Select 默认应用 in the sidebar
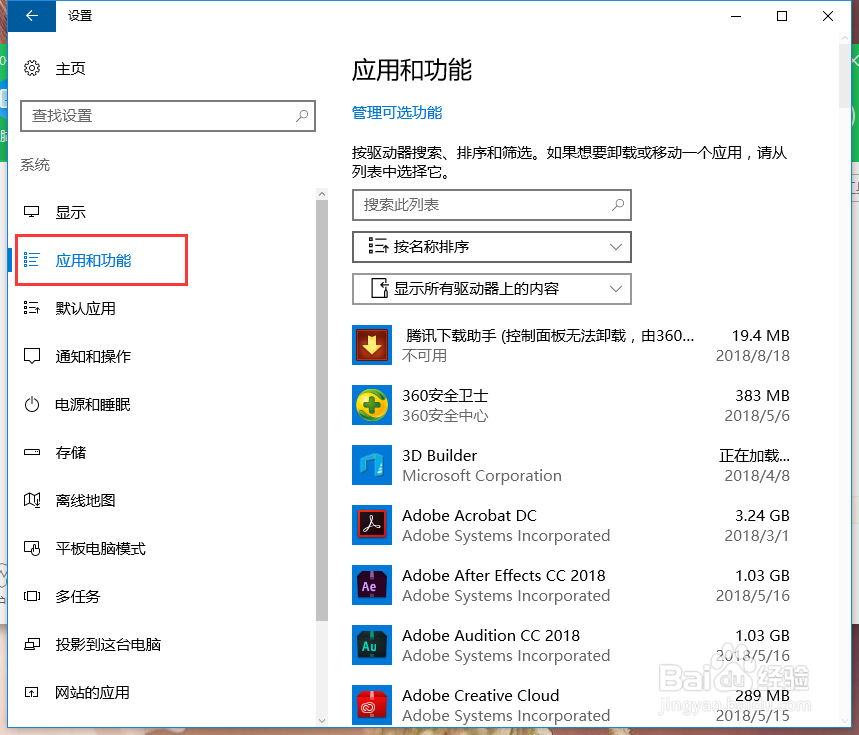This screenshot has width=859, height=735. [x=85, y=308]
